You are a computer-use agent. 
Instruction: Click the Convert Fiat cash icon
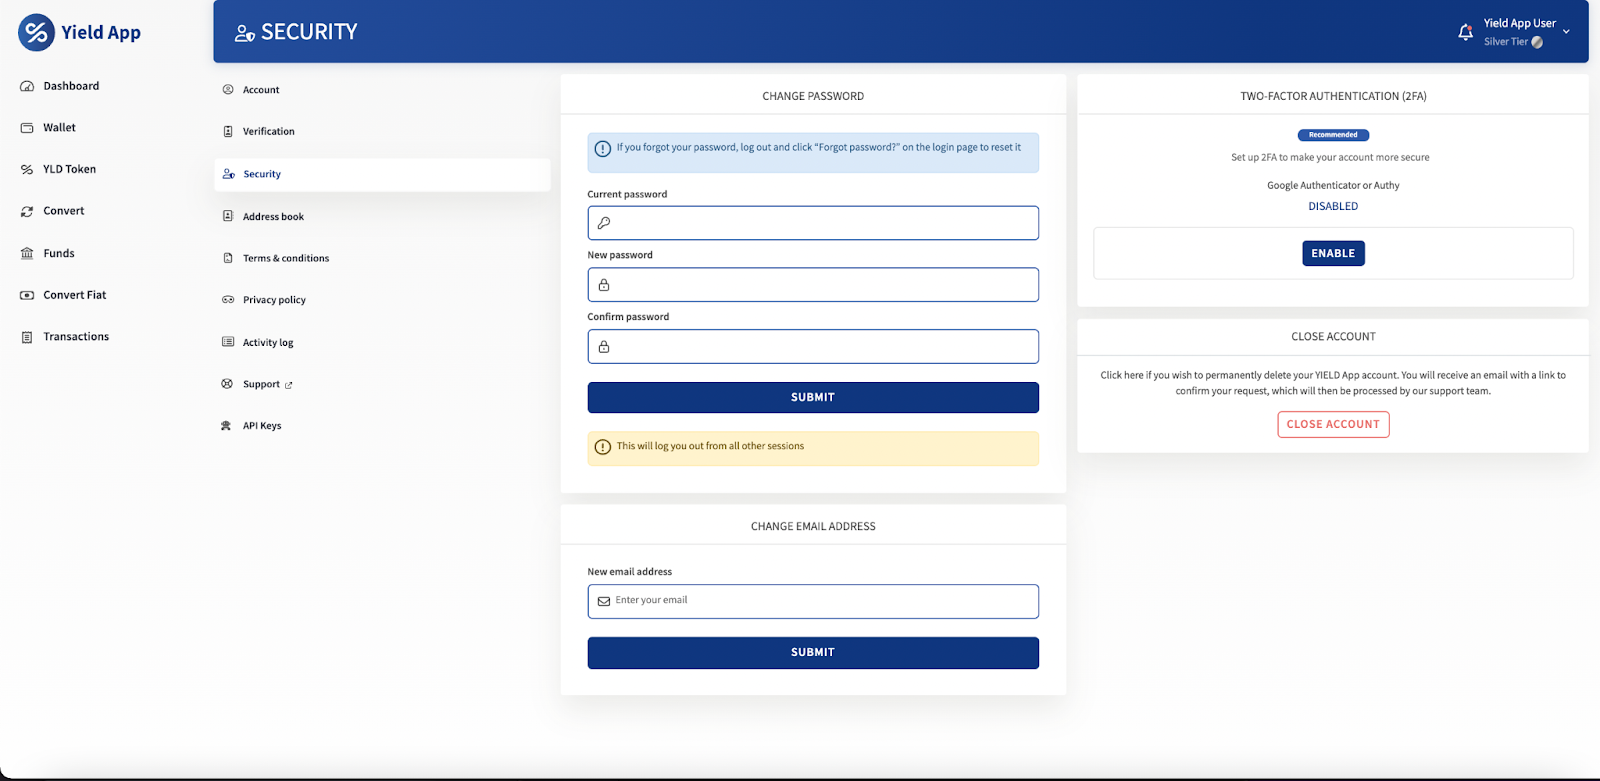[x=27, y=295]
